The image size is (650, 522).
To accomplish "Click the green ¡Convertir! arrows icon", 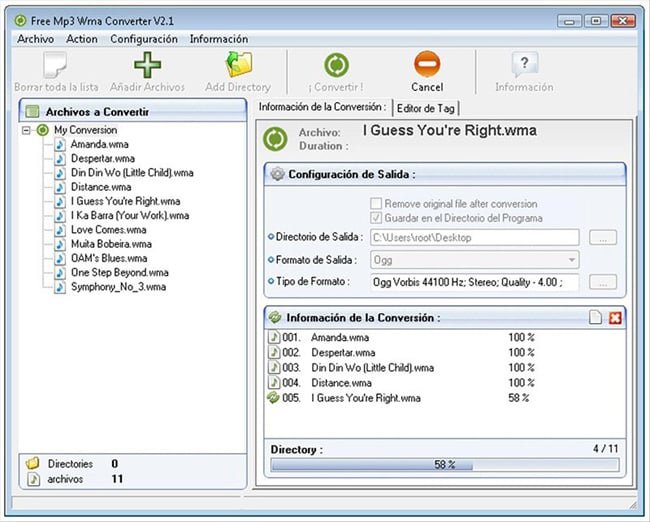I will pos(336,66).
